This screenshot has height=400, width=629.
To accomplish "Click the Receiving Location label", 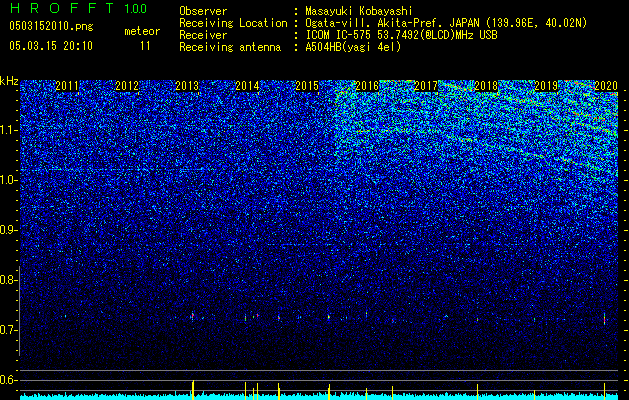I will pyautogui.click(x=233, y=23).
